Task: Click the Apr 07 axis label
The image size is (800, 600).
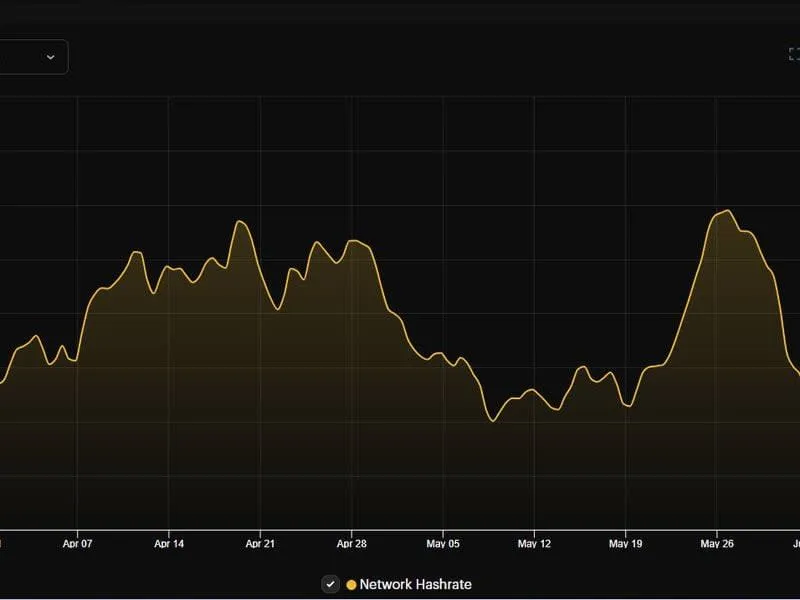Action: [x=78, y=544]
